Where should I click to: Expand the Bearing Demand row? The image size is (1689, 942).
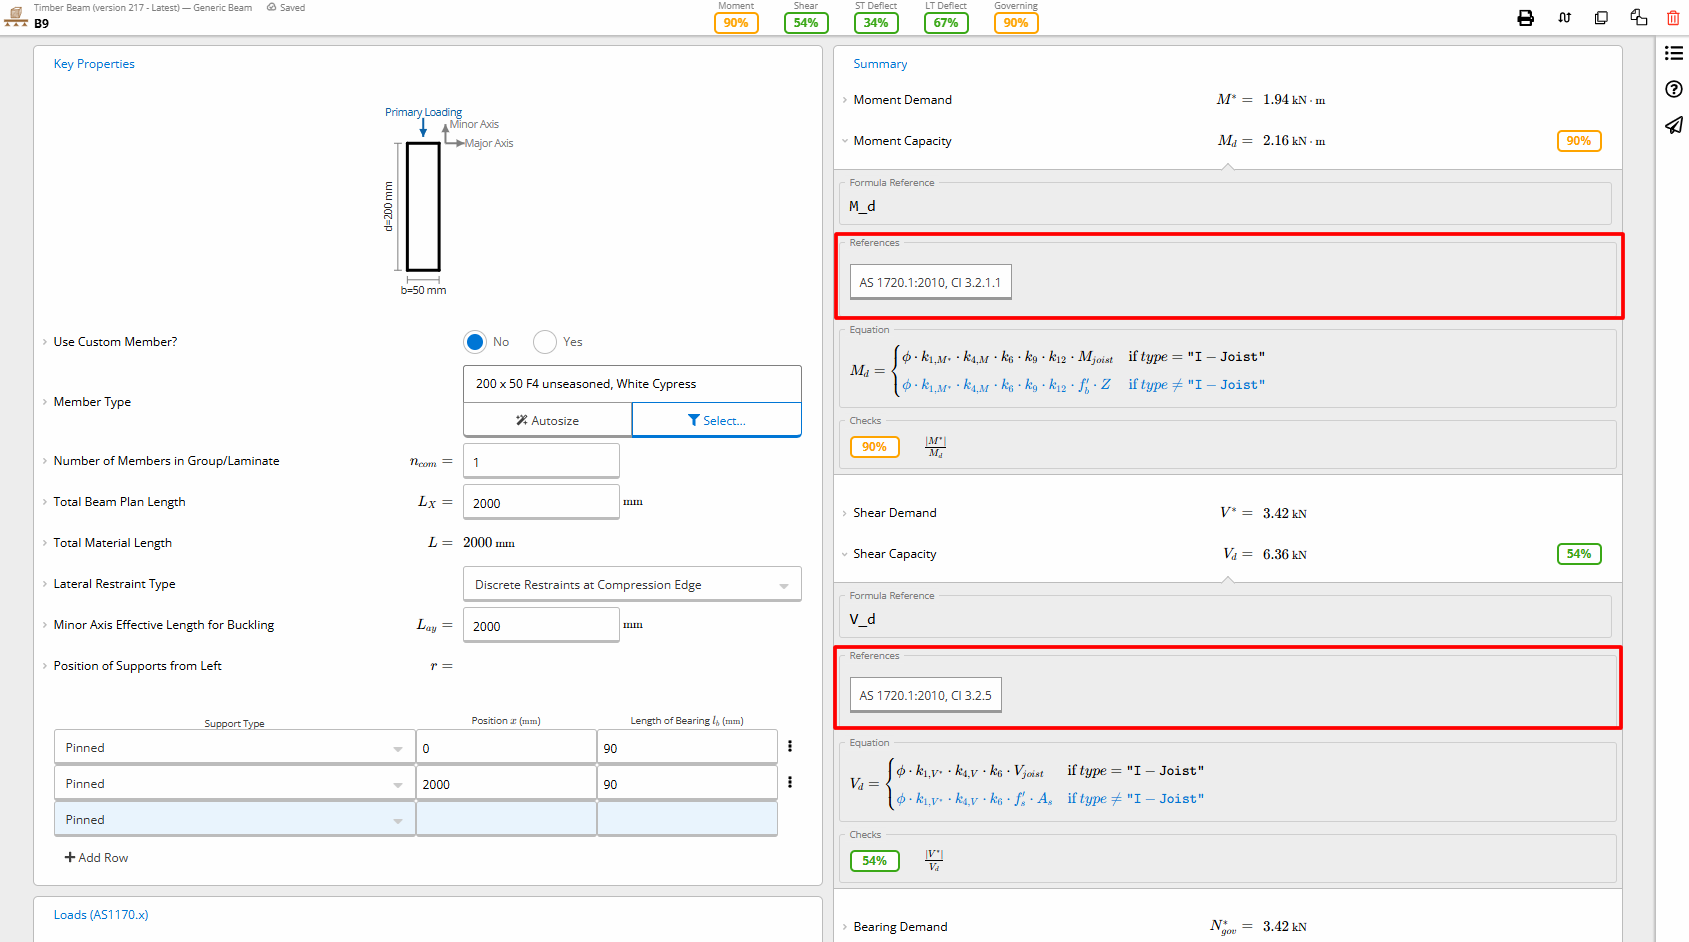[845, 927]
